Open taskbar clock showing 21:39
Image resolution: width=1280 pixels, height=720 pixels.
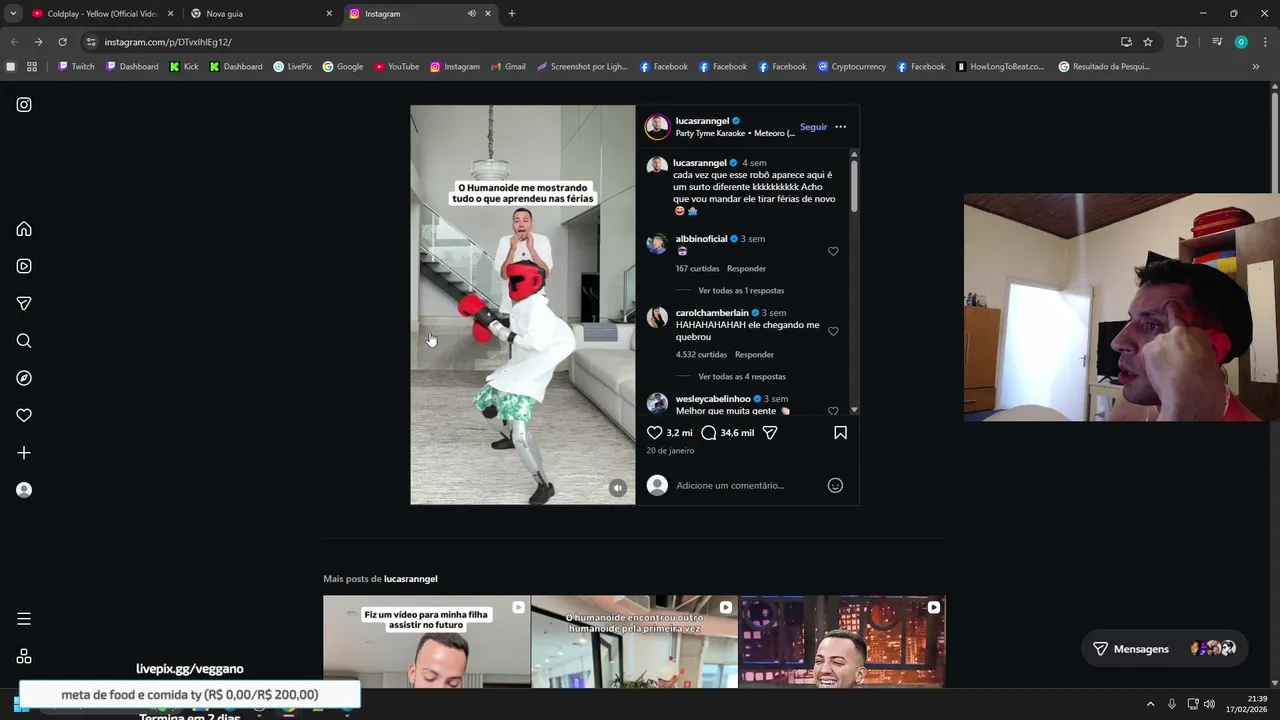coord(1247,704)
